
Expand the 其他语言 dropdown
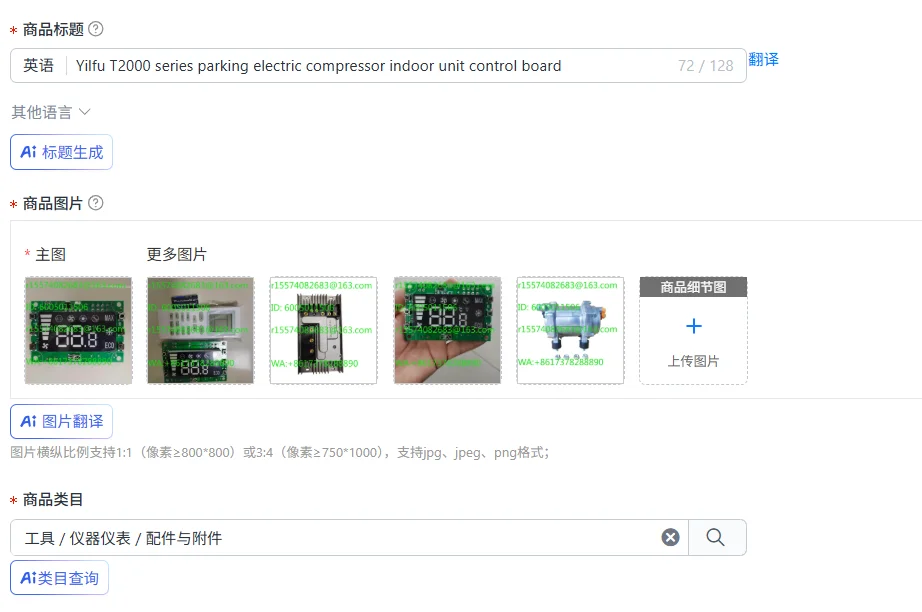pyautogui.click(x=51, y=112)
